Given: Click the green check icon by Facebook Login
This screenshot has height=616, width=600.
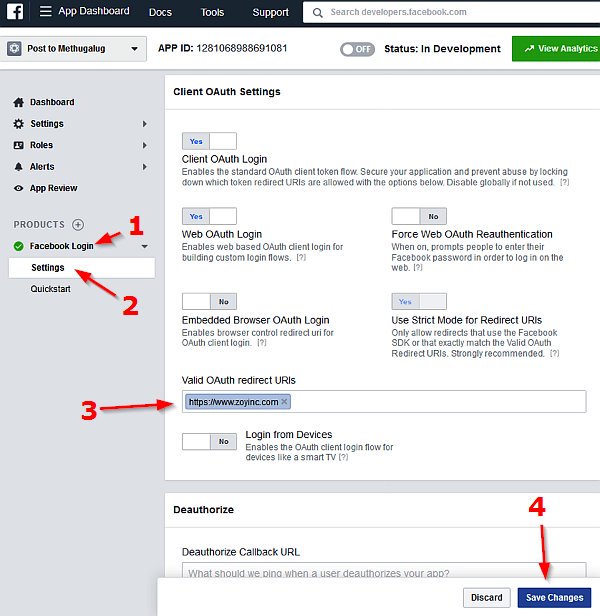Looking at the screenshot, I should click(x=18, y=246).
